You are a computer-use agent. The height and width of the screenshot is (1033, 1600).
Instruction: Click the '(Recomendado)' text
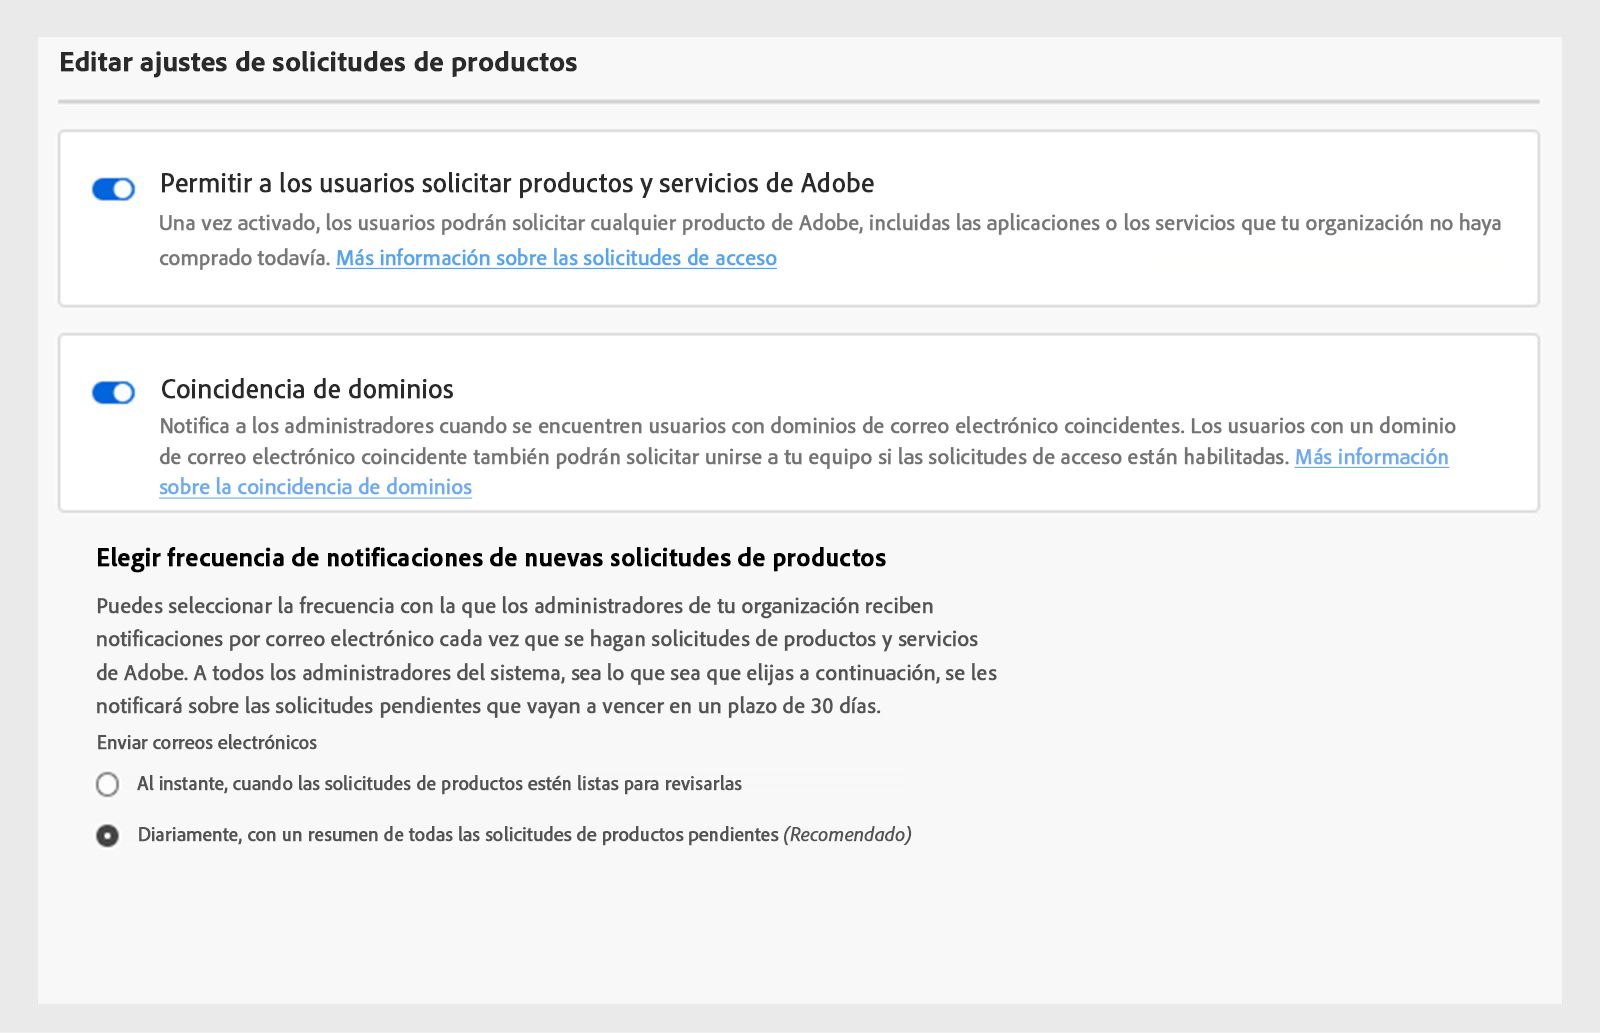tap(847, 835)
